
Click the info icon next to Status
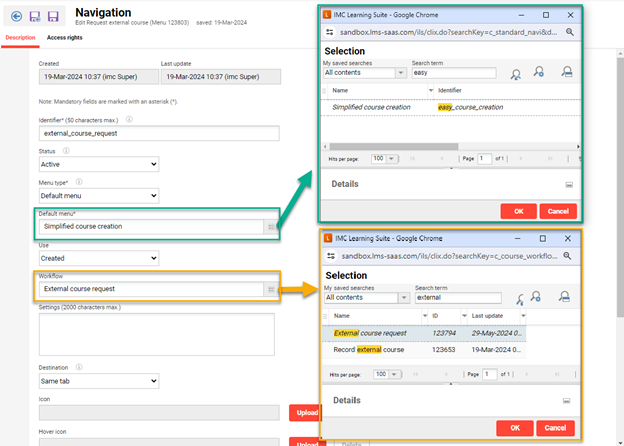pyautogui.click(x=64, y=151)
